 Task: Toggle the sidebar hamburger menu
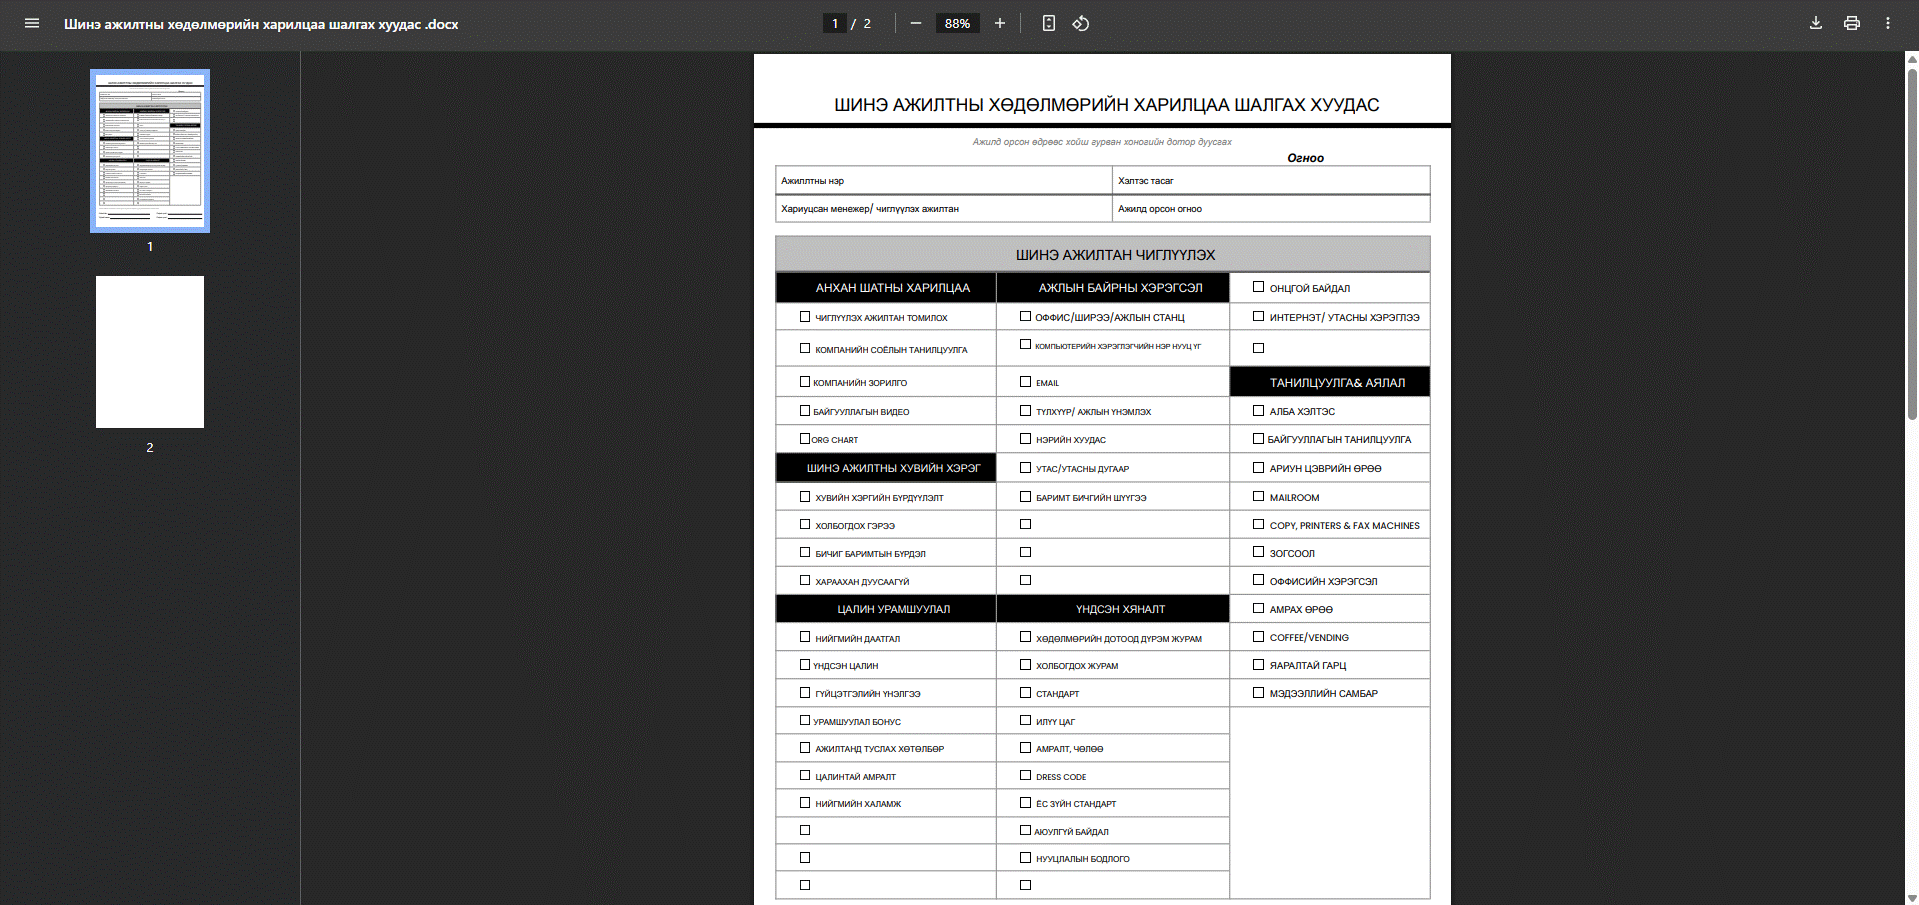[32, 23]
